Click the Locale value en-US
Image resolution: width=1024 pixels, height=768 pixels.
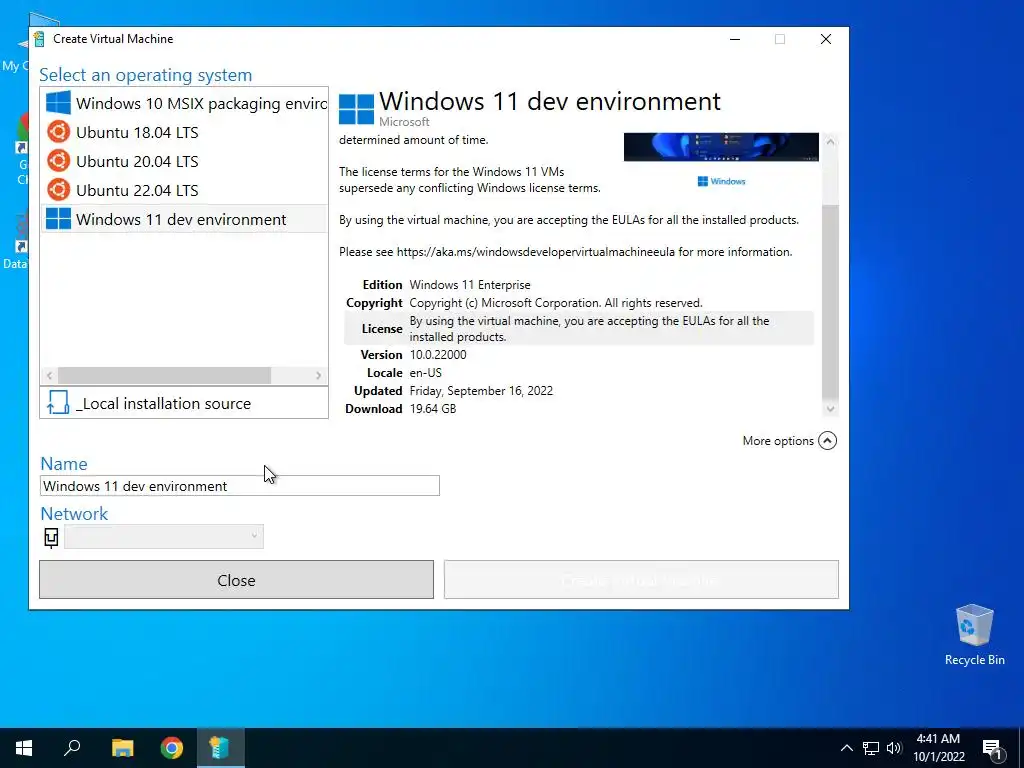tap(425, 373)
